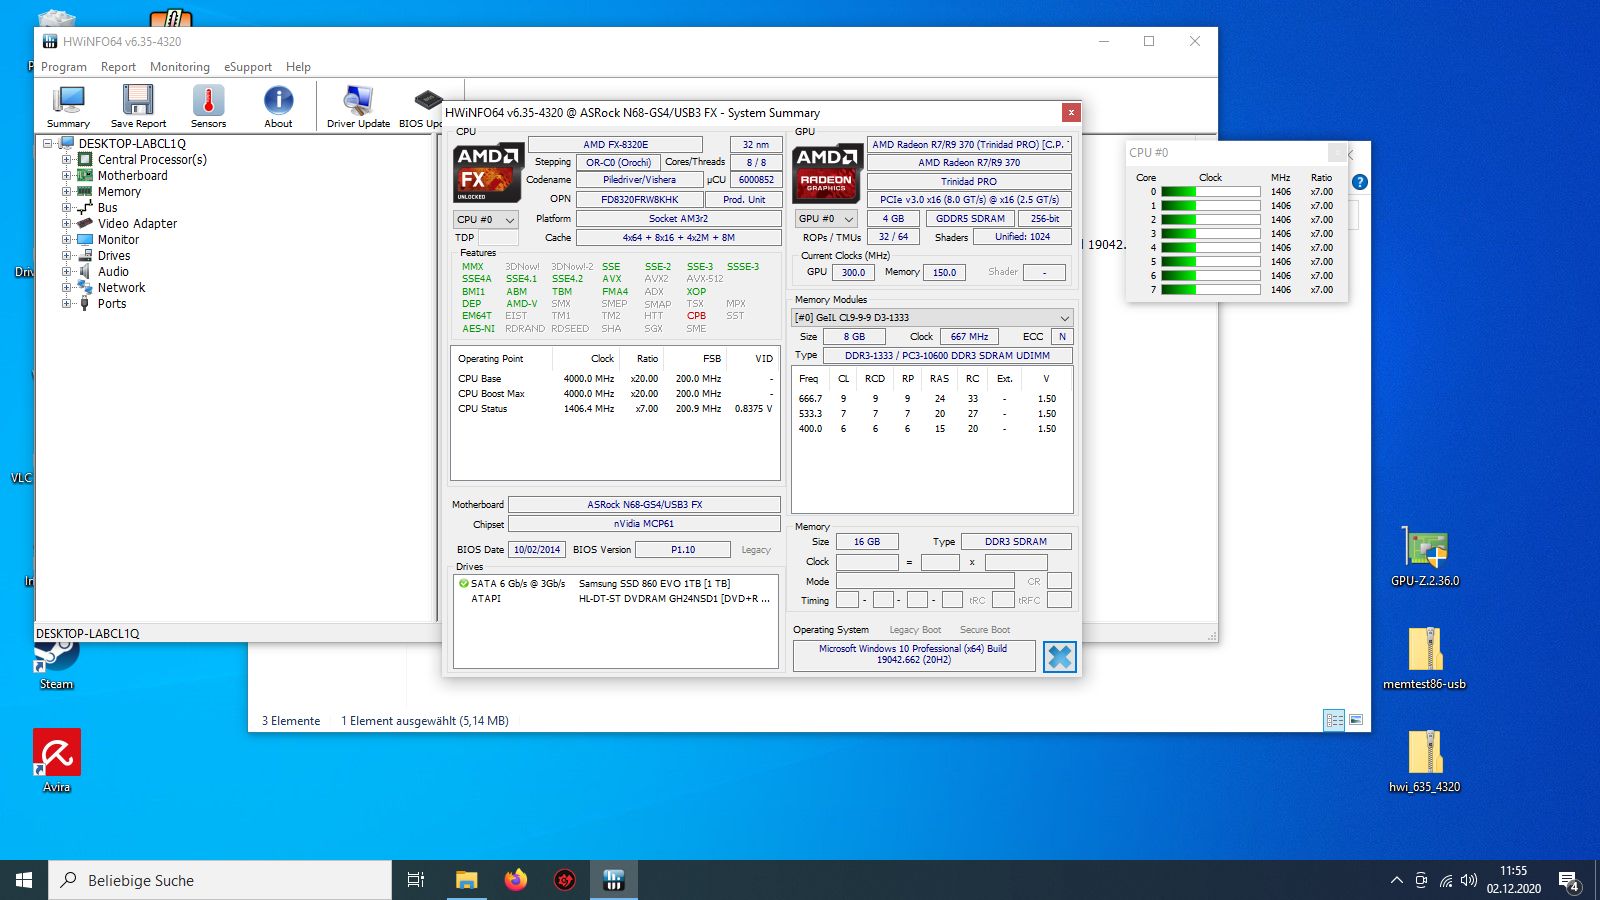Click the BIOS Date 10/02/2014 field

pyautogui.click(x=537, y=550)
